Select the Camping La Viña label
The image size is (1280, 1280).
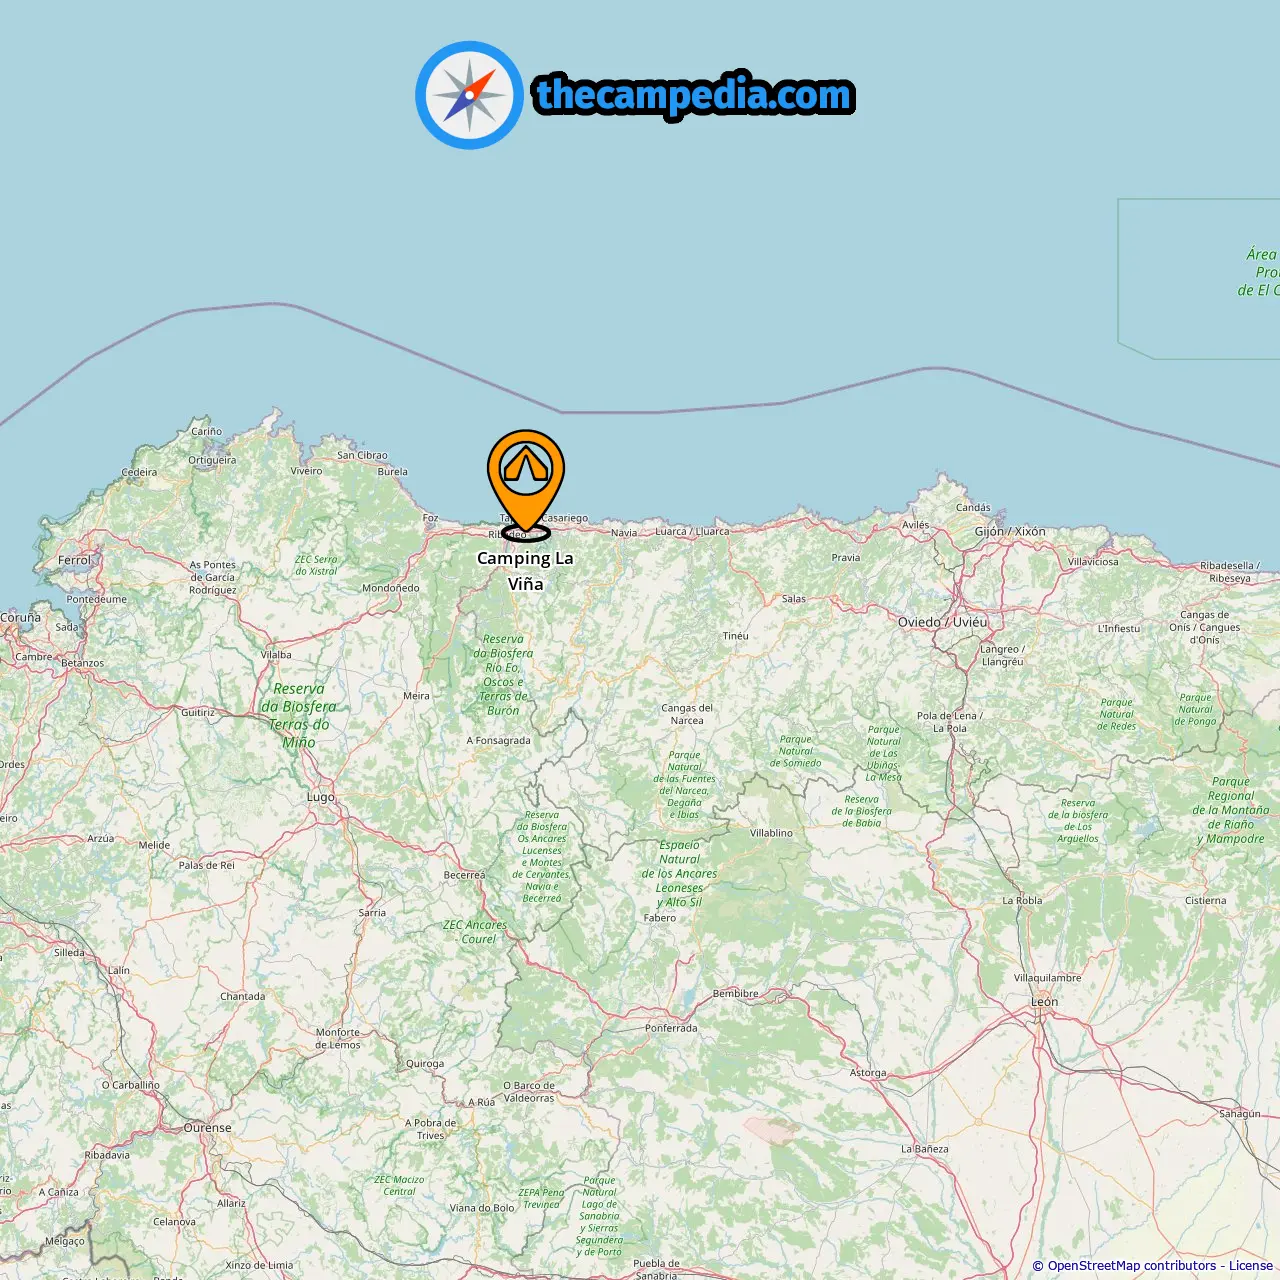coord(525,571)
